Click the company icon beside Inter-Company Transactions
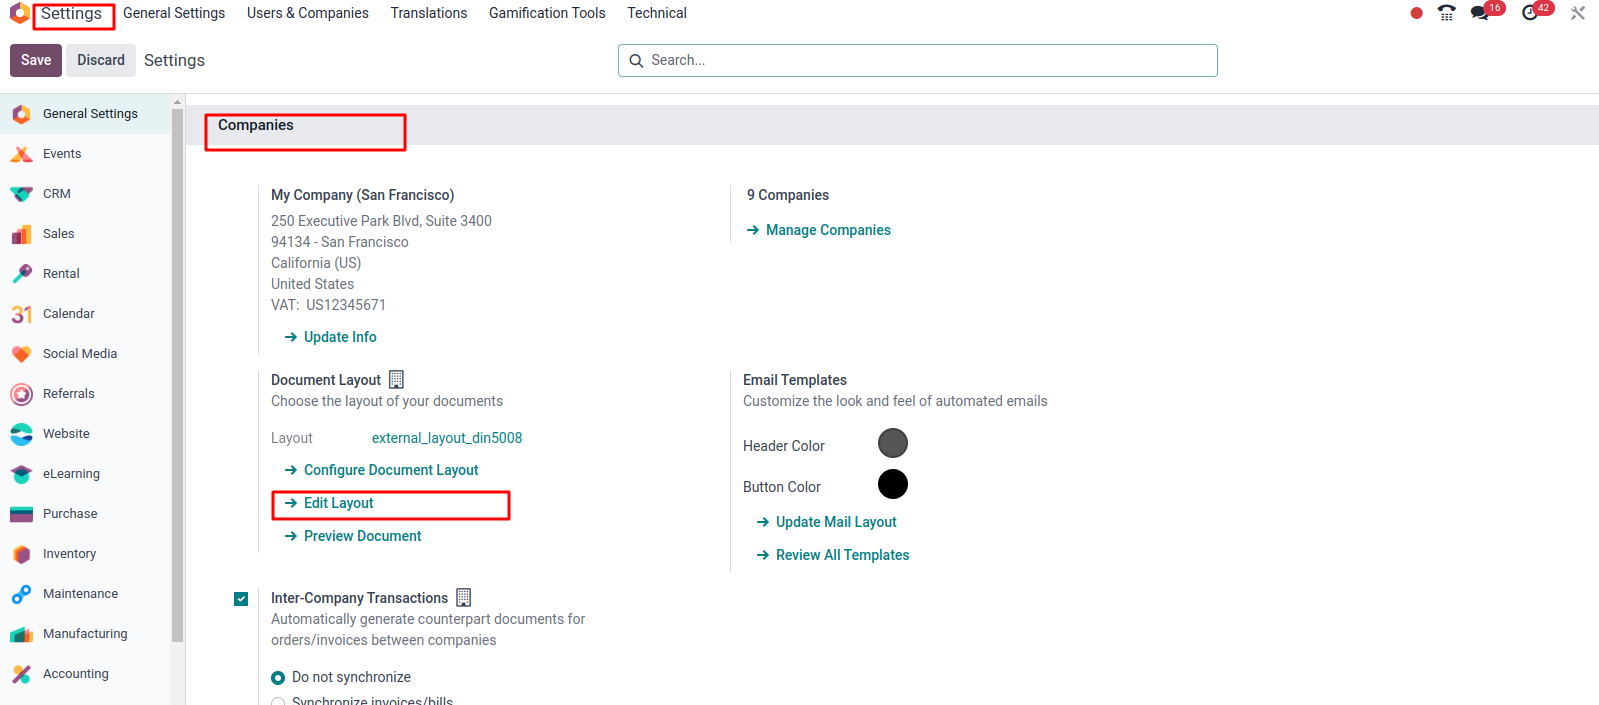 coord(463,598)
